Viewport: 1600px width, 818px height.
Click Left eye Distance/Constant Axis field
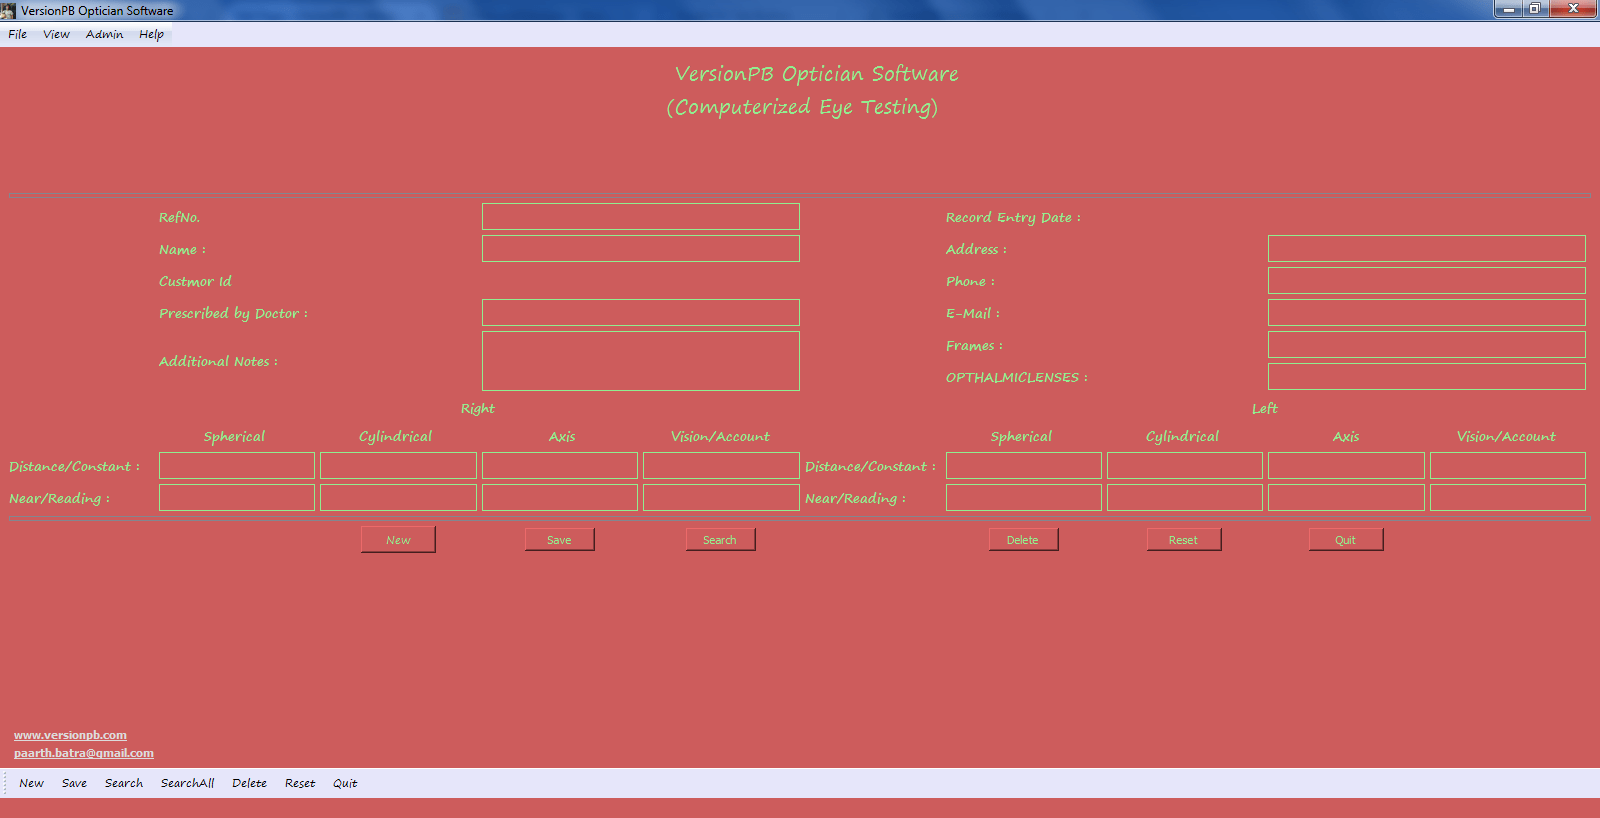tap(1346, 466)
